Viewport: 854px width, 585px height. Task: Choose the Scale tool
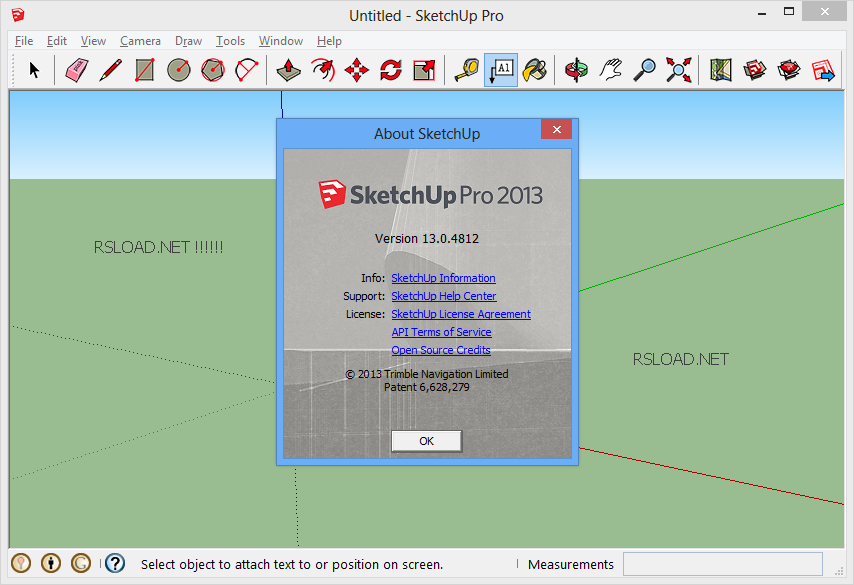(424, 70)
